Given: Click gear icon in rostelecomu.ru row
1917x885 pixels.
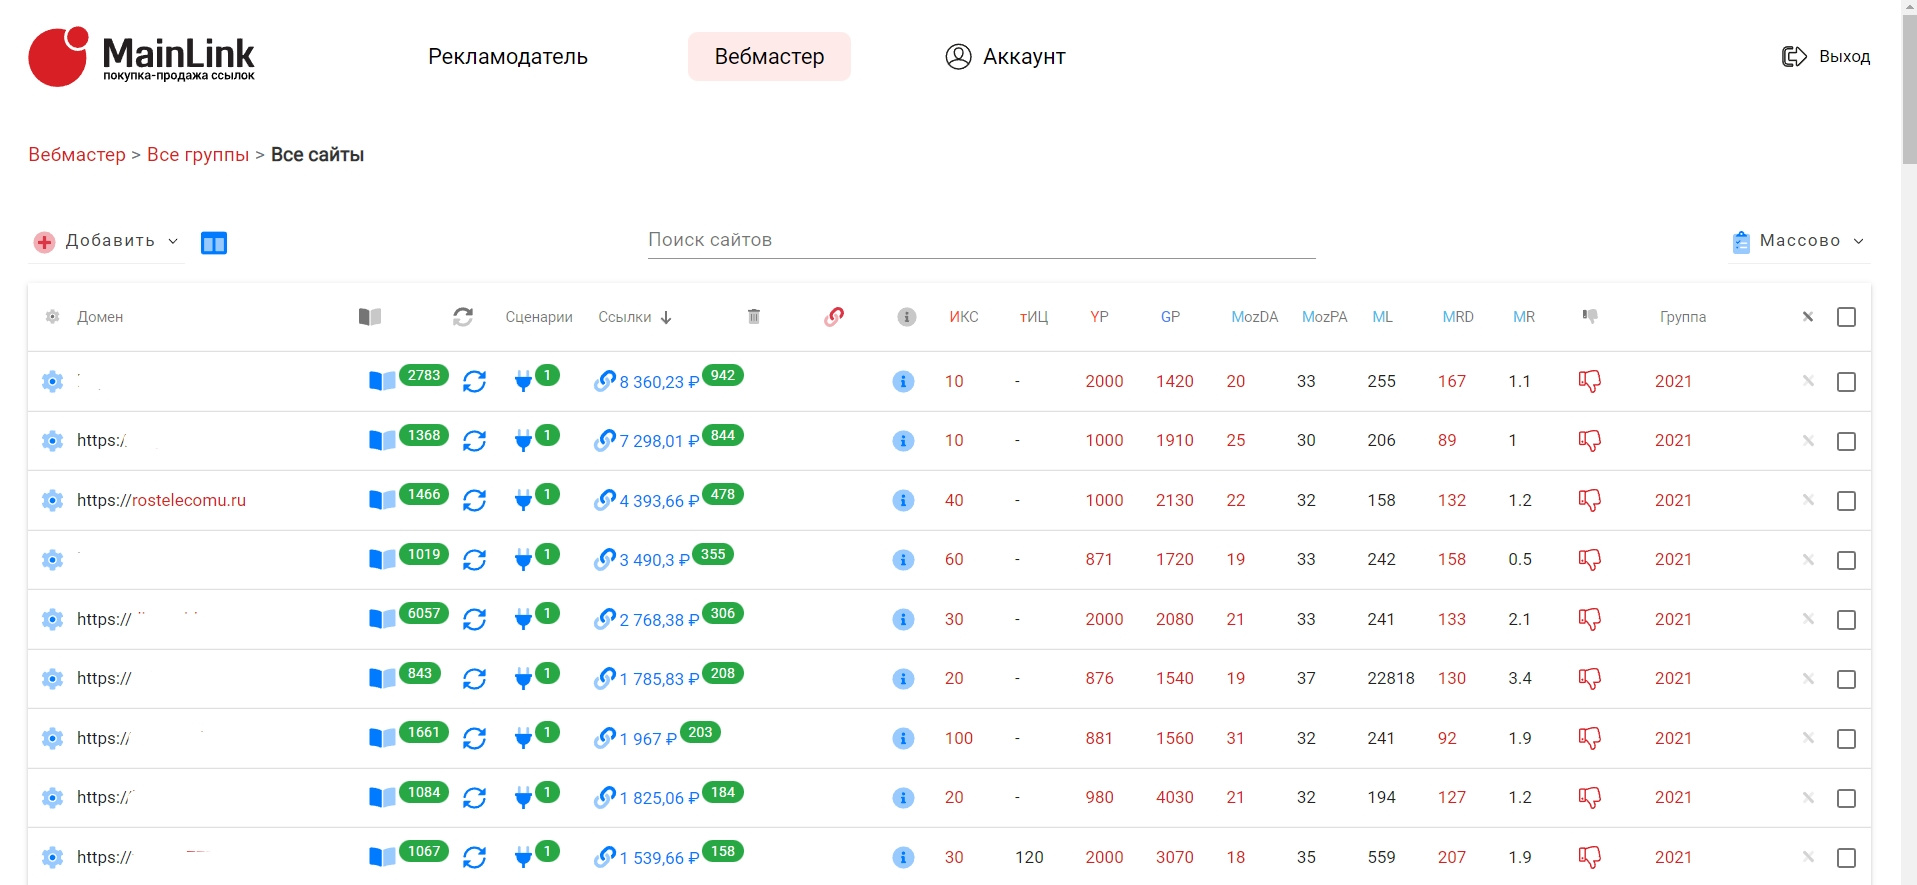Looking at the screenshot, I should 52,500.
